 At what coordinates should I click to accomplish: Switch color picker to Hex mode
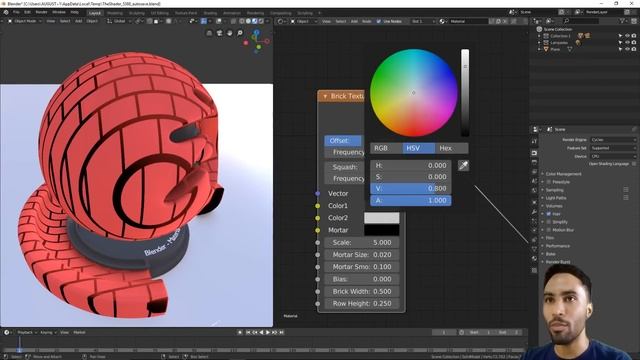[x=451, y=148]
